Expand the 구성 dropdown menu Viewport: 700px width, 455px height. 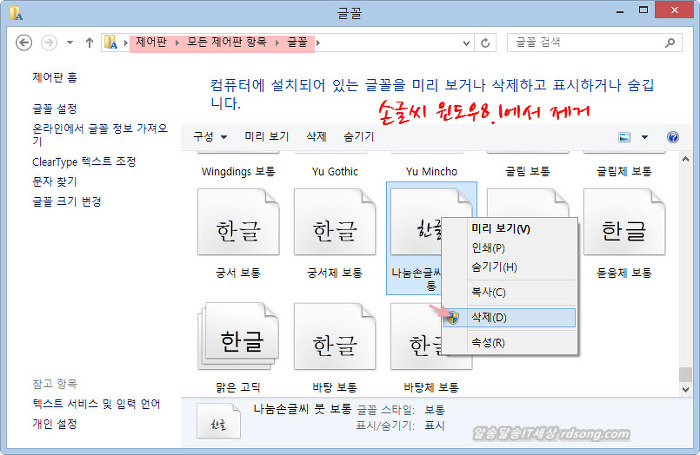[210, 136]
